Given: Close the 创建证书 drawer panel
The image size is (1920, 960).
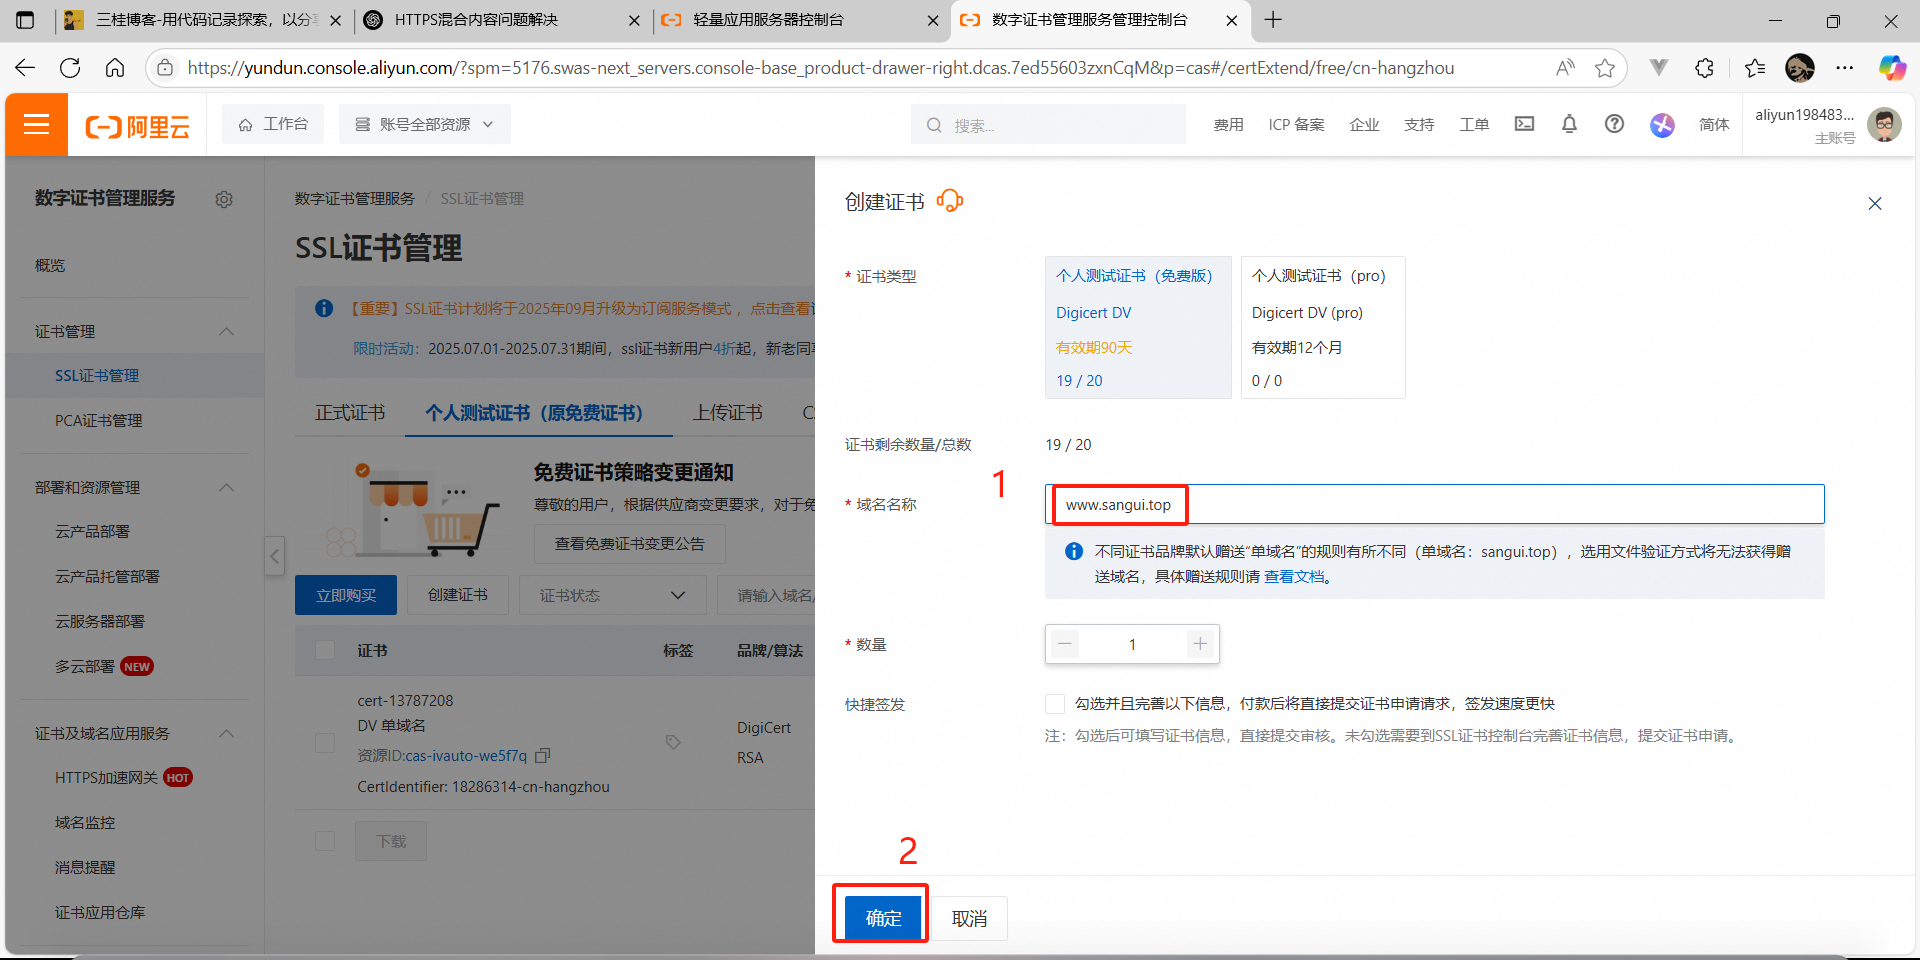Looking at the screenshot, I should 1874,204.
